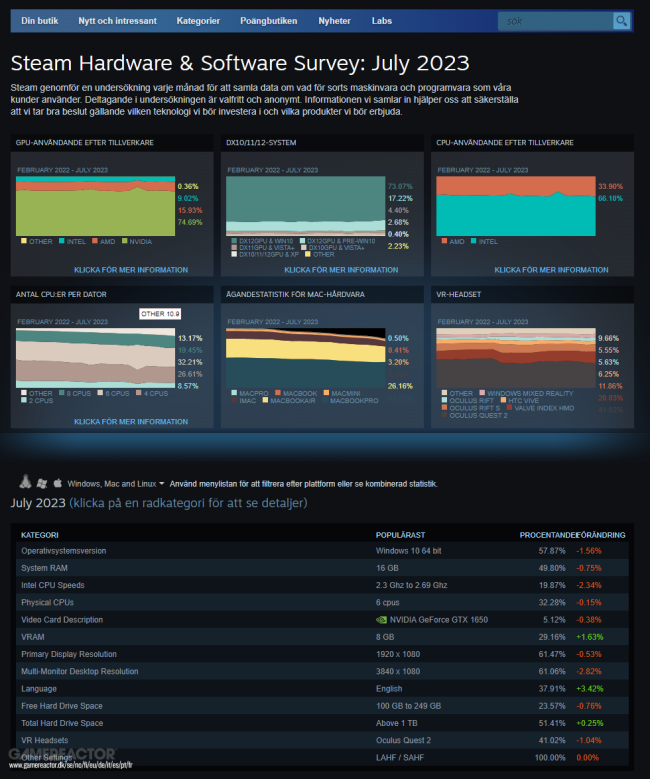Click 'Klicka för mer information' under GPU chart
Image resolution: width=650 pixels, height=779 pixels.
click(x=131, y=270)
